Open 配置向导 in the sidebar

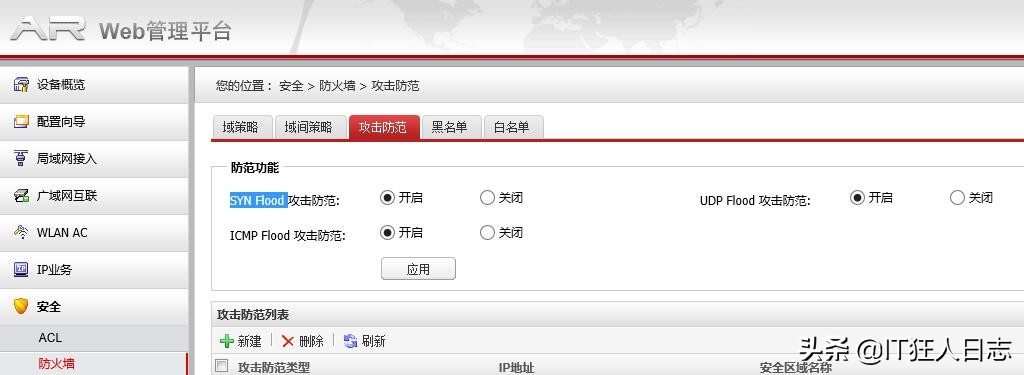click(94, 122)
